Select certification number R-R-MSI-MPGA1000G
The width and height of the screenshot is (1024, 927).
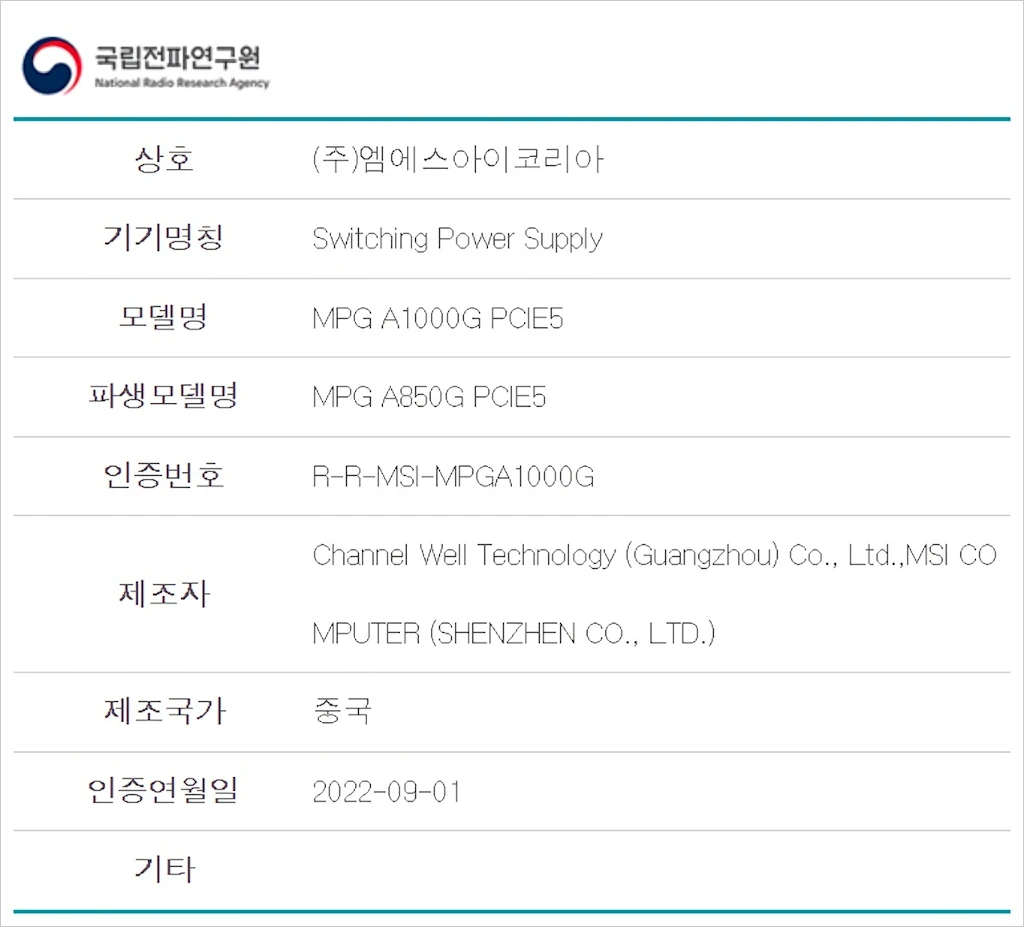pos(453,477)
